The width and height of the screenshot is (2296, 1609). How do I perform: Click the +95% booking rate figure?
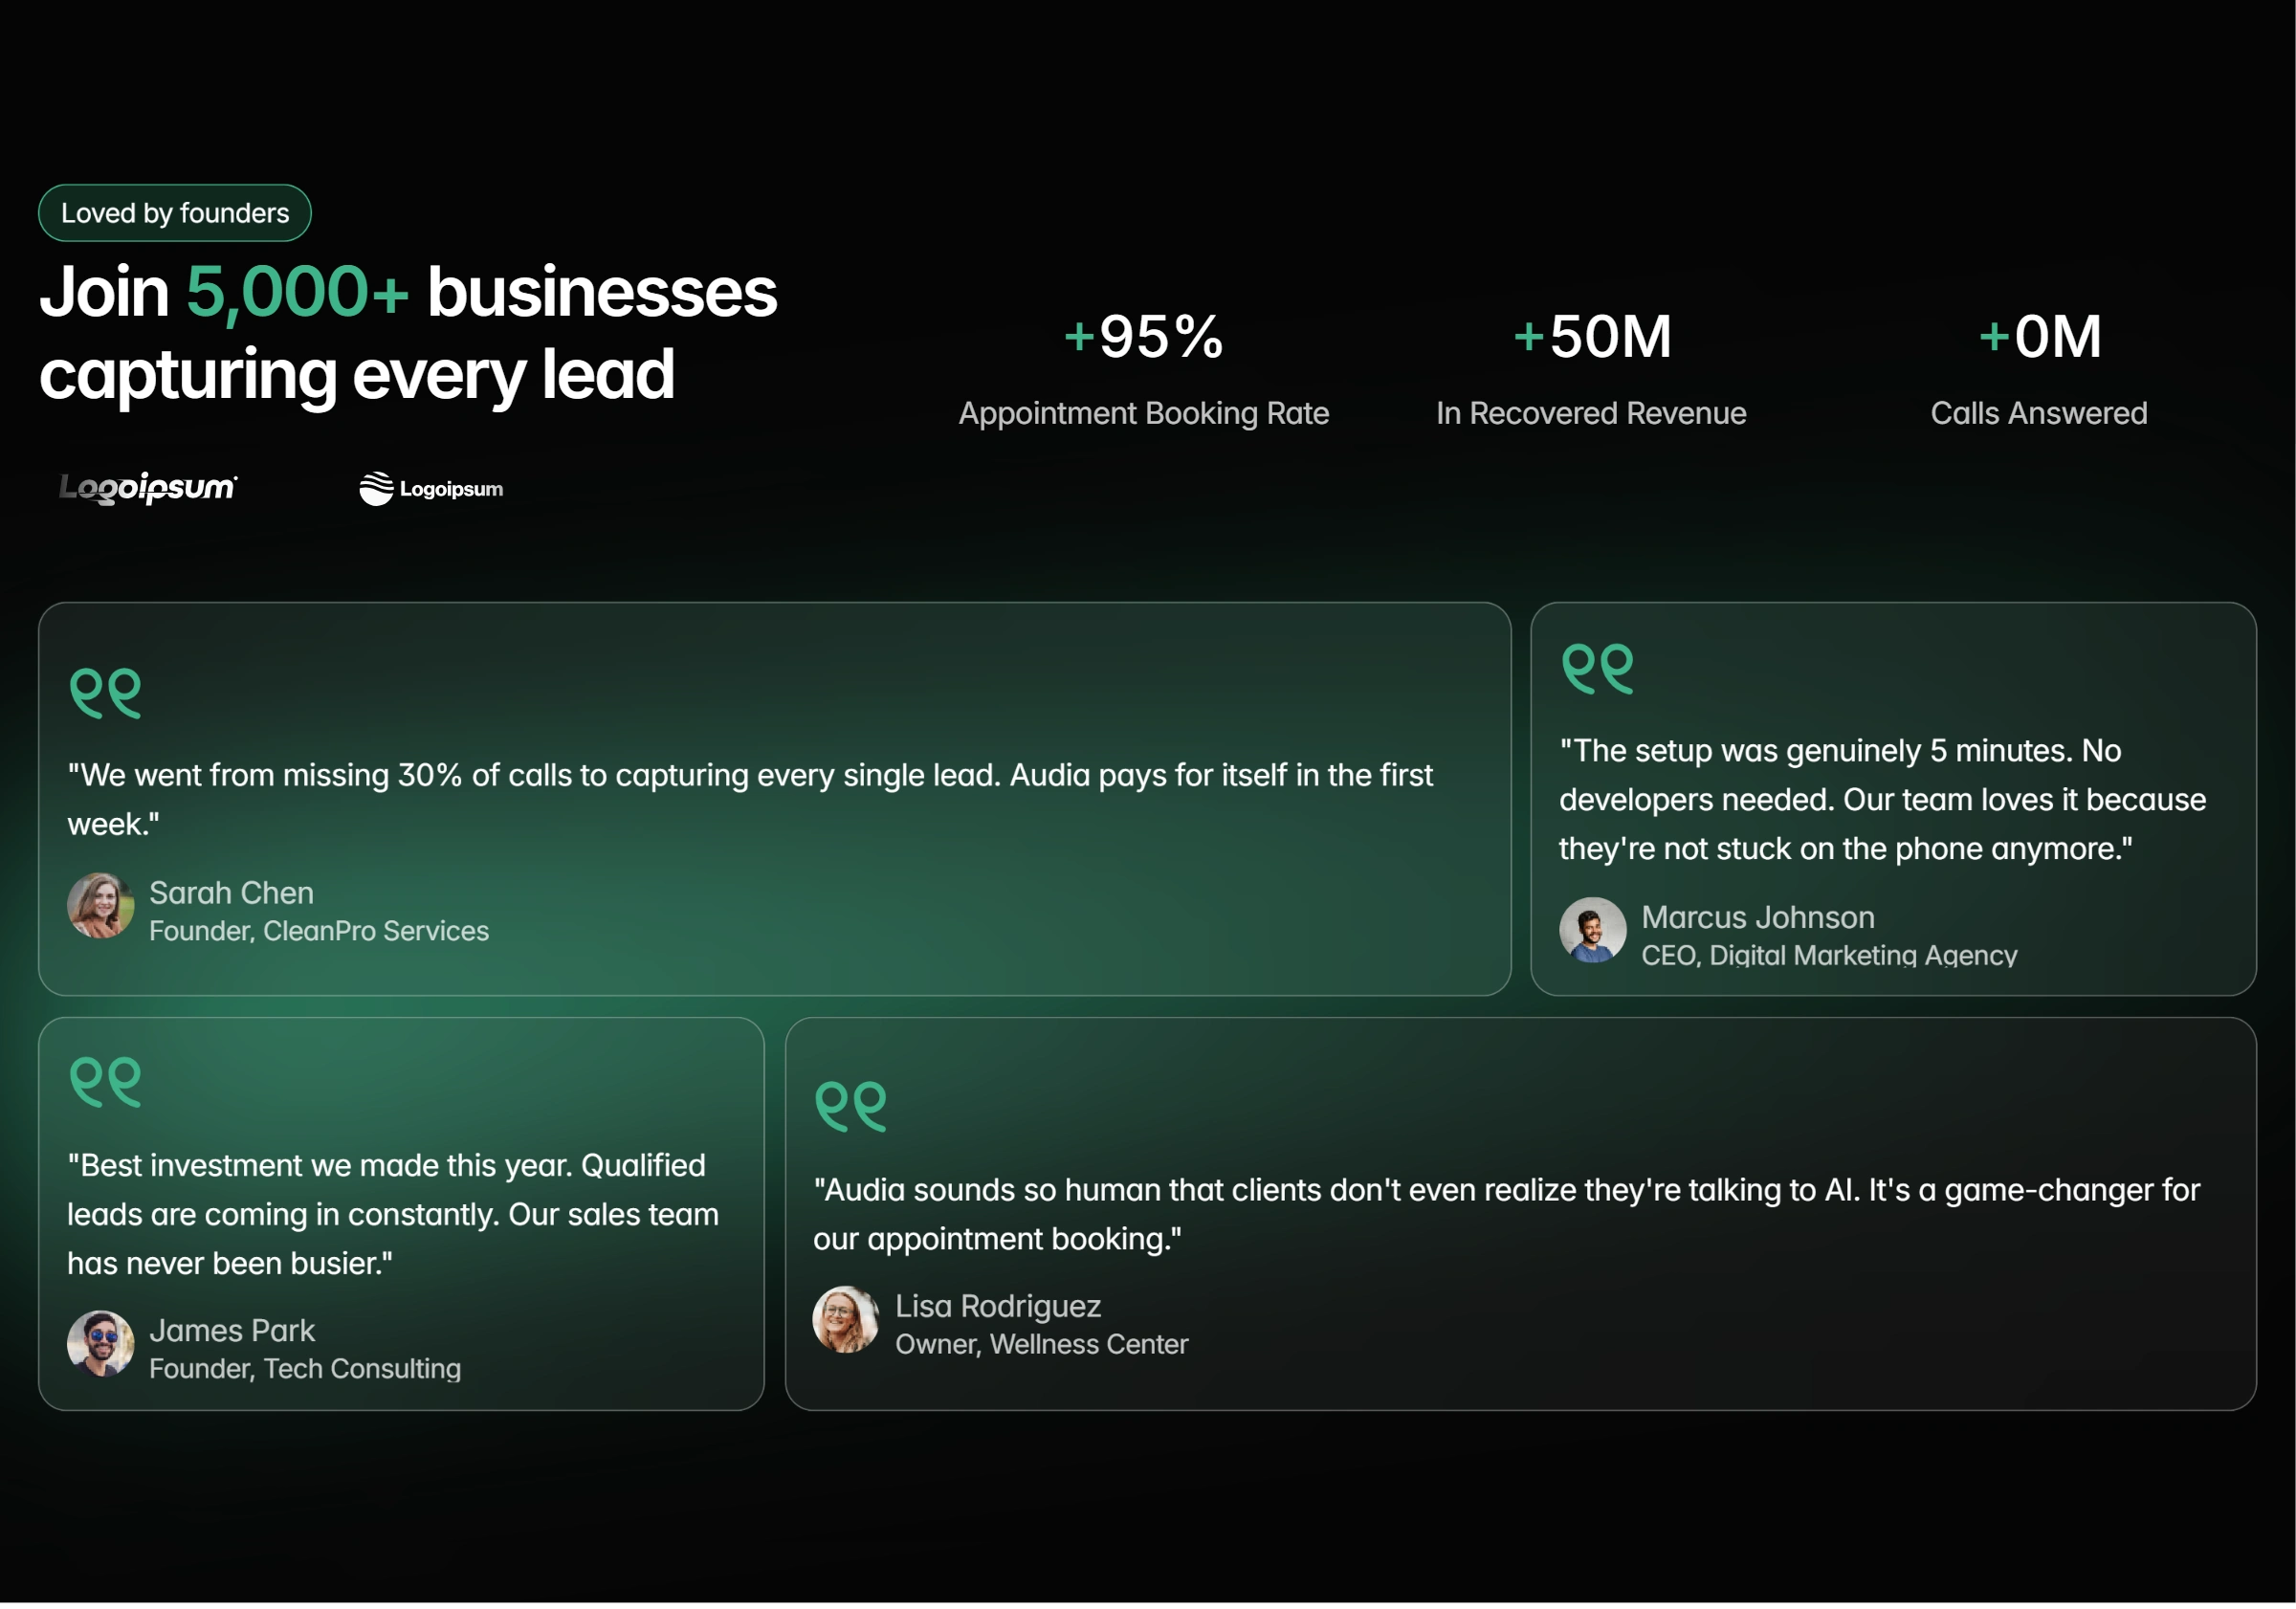1143,336
